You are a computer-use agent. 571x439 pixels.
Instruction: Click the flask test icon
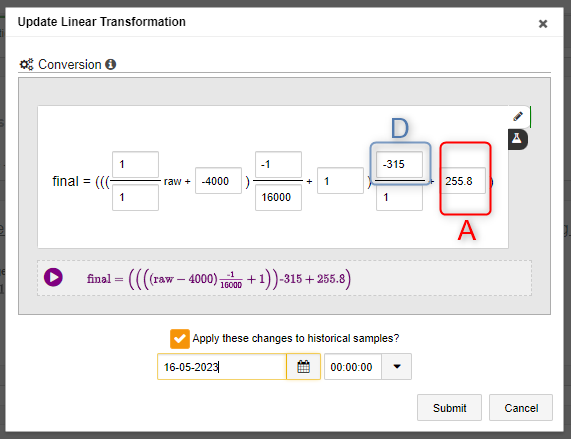point(517,139)
